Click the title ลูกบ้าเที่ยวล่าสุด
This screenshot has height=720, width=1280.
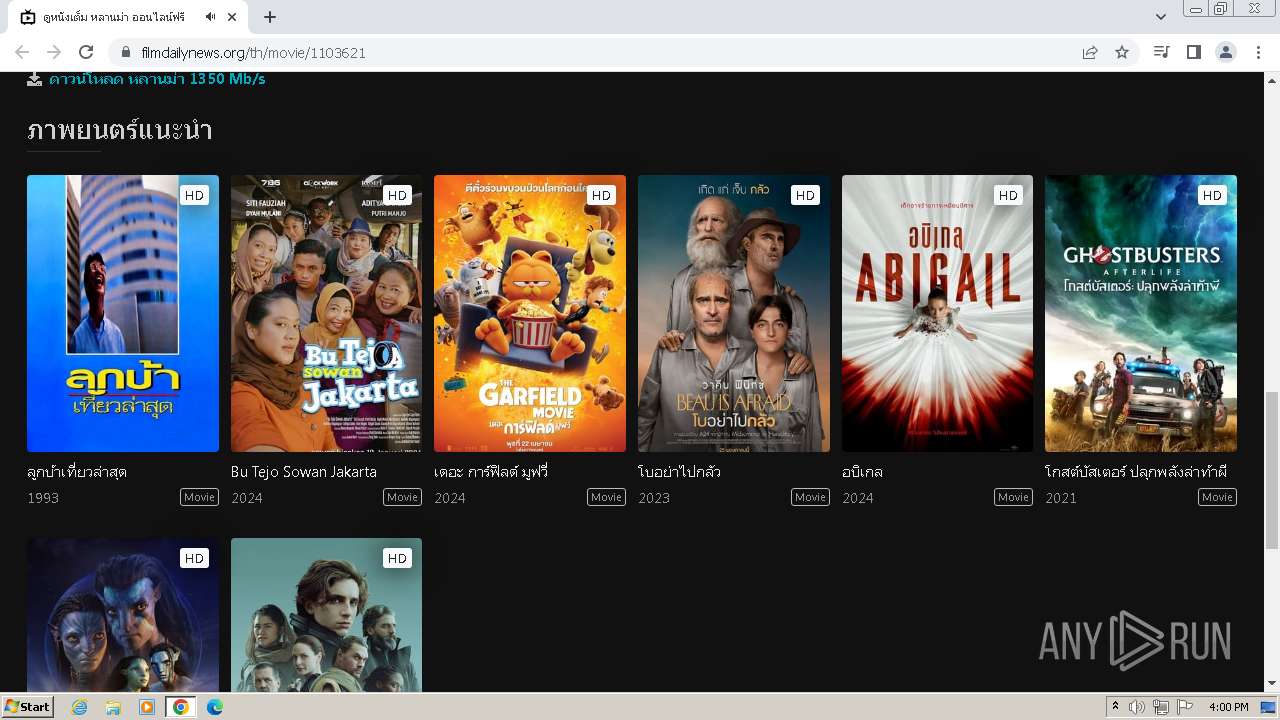[x=77, y=472]
